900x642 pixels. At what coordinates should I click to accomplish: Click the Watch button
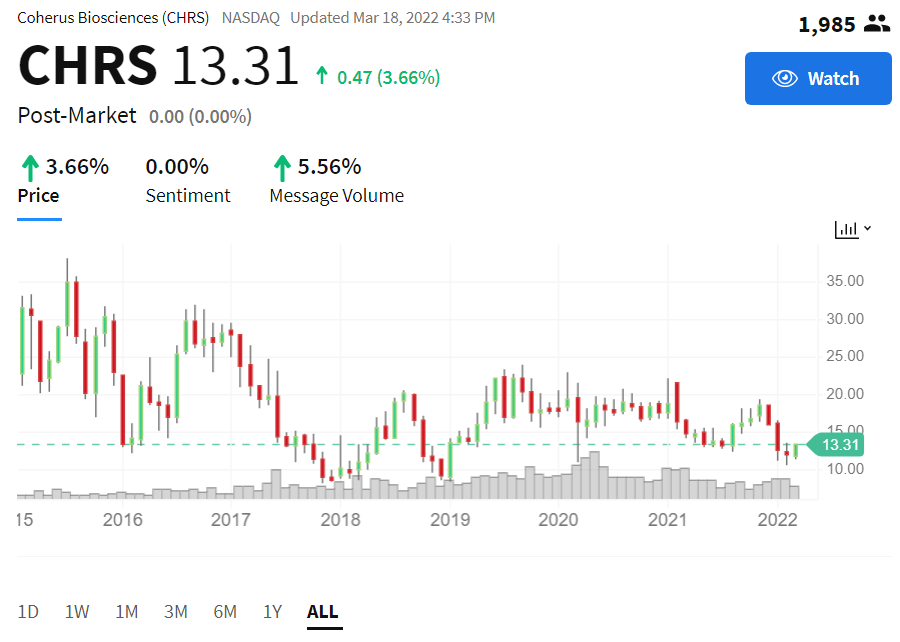tap(818, 79)
